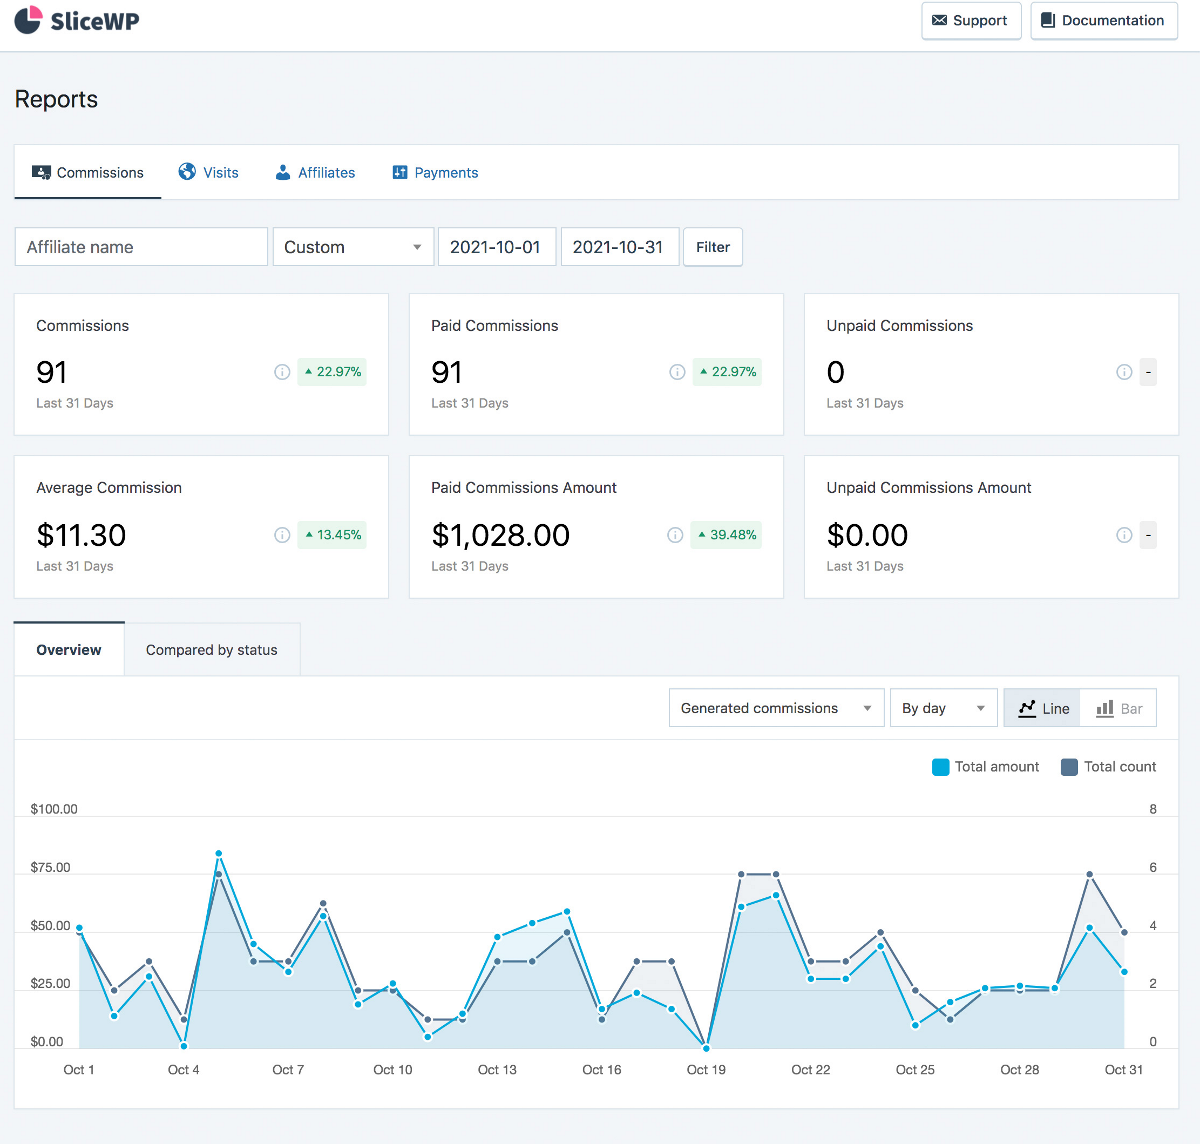Click info icon in Paid Commissions card
Image resolution: width=1200 pixels, height=1144 pixels.
[677, 372]
